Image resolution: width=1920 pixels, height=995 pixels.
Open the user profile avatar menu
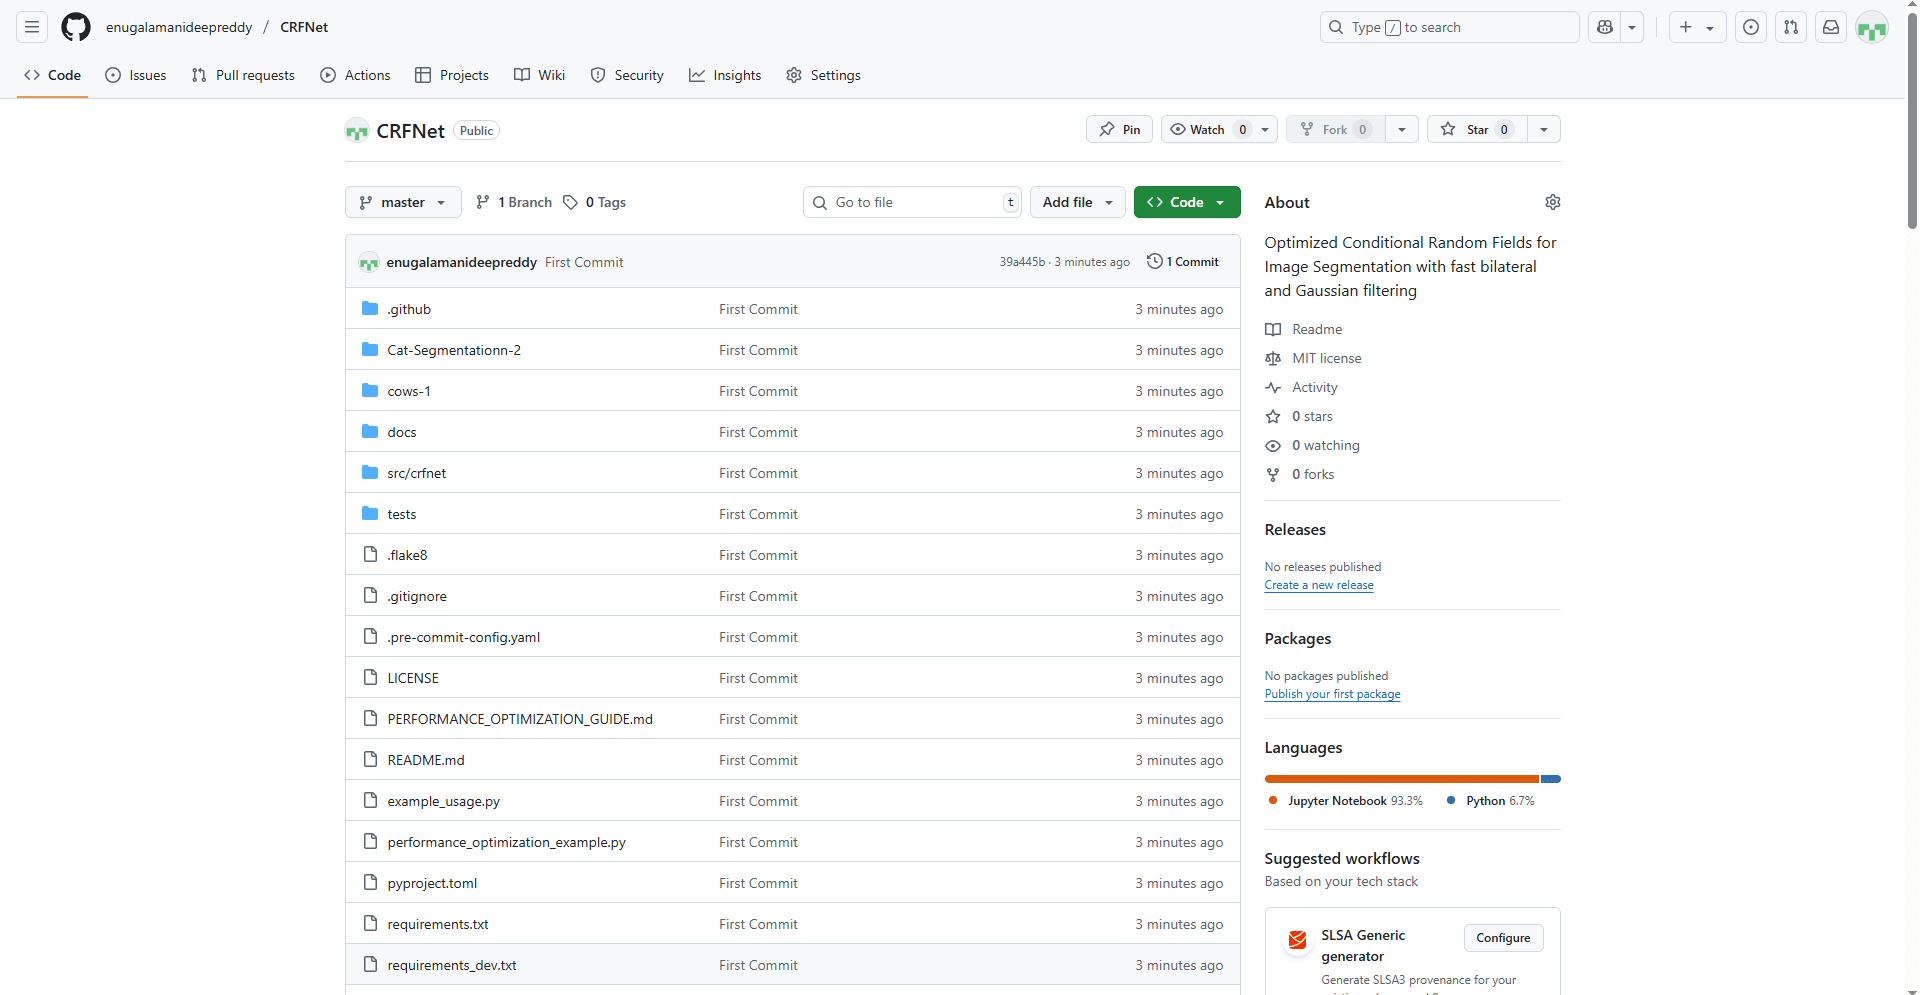(x=1871, y=28)
